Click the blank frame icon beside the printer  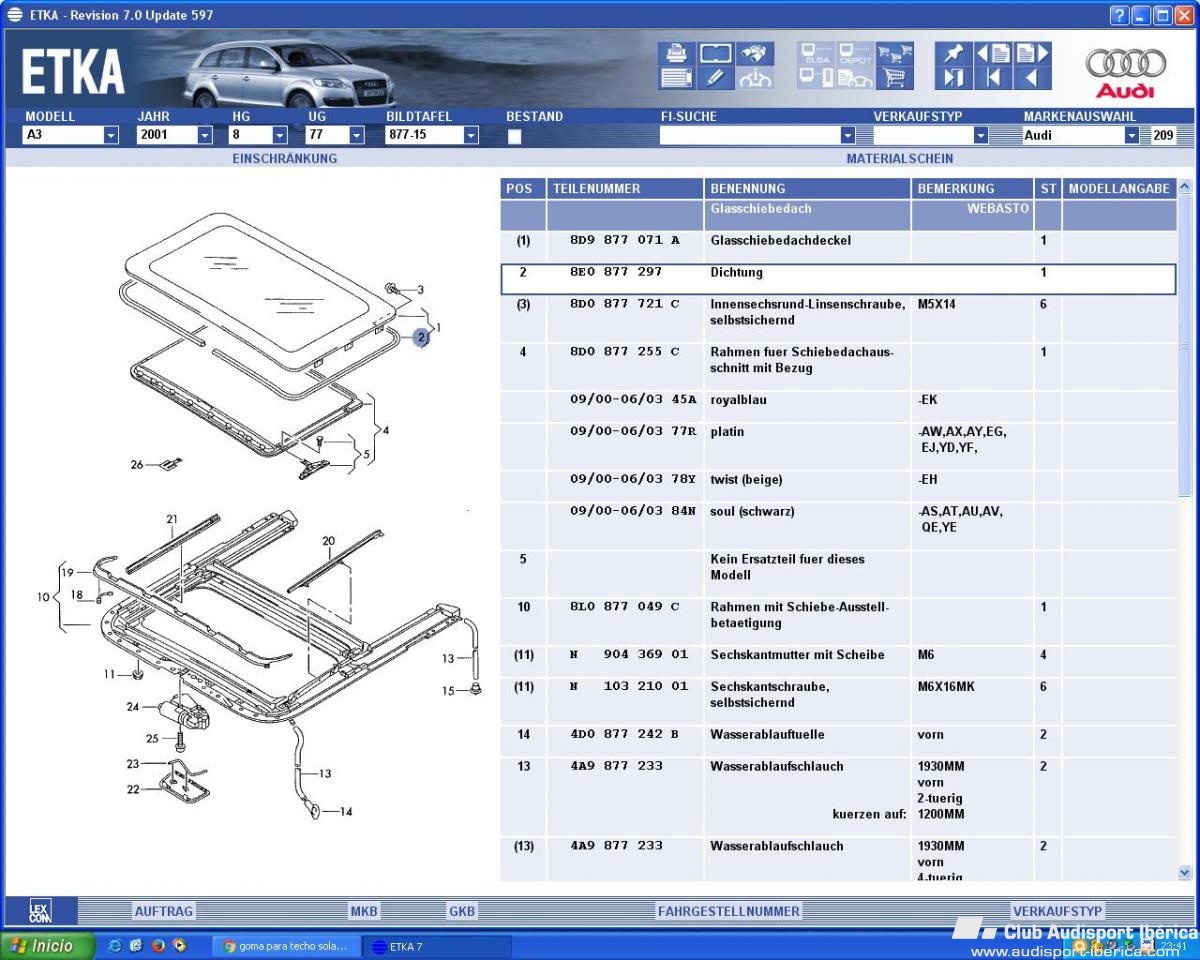pos(715,54)
